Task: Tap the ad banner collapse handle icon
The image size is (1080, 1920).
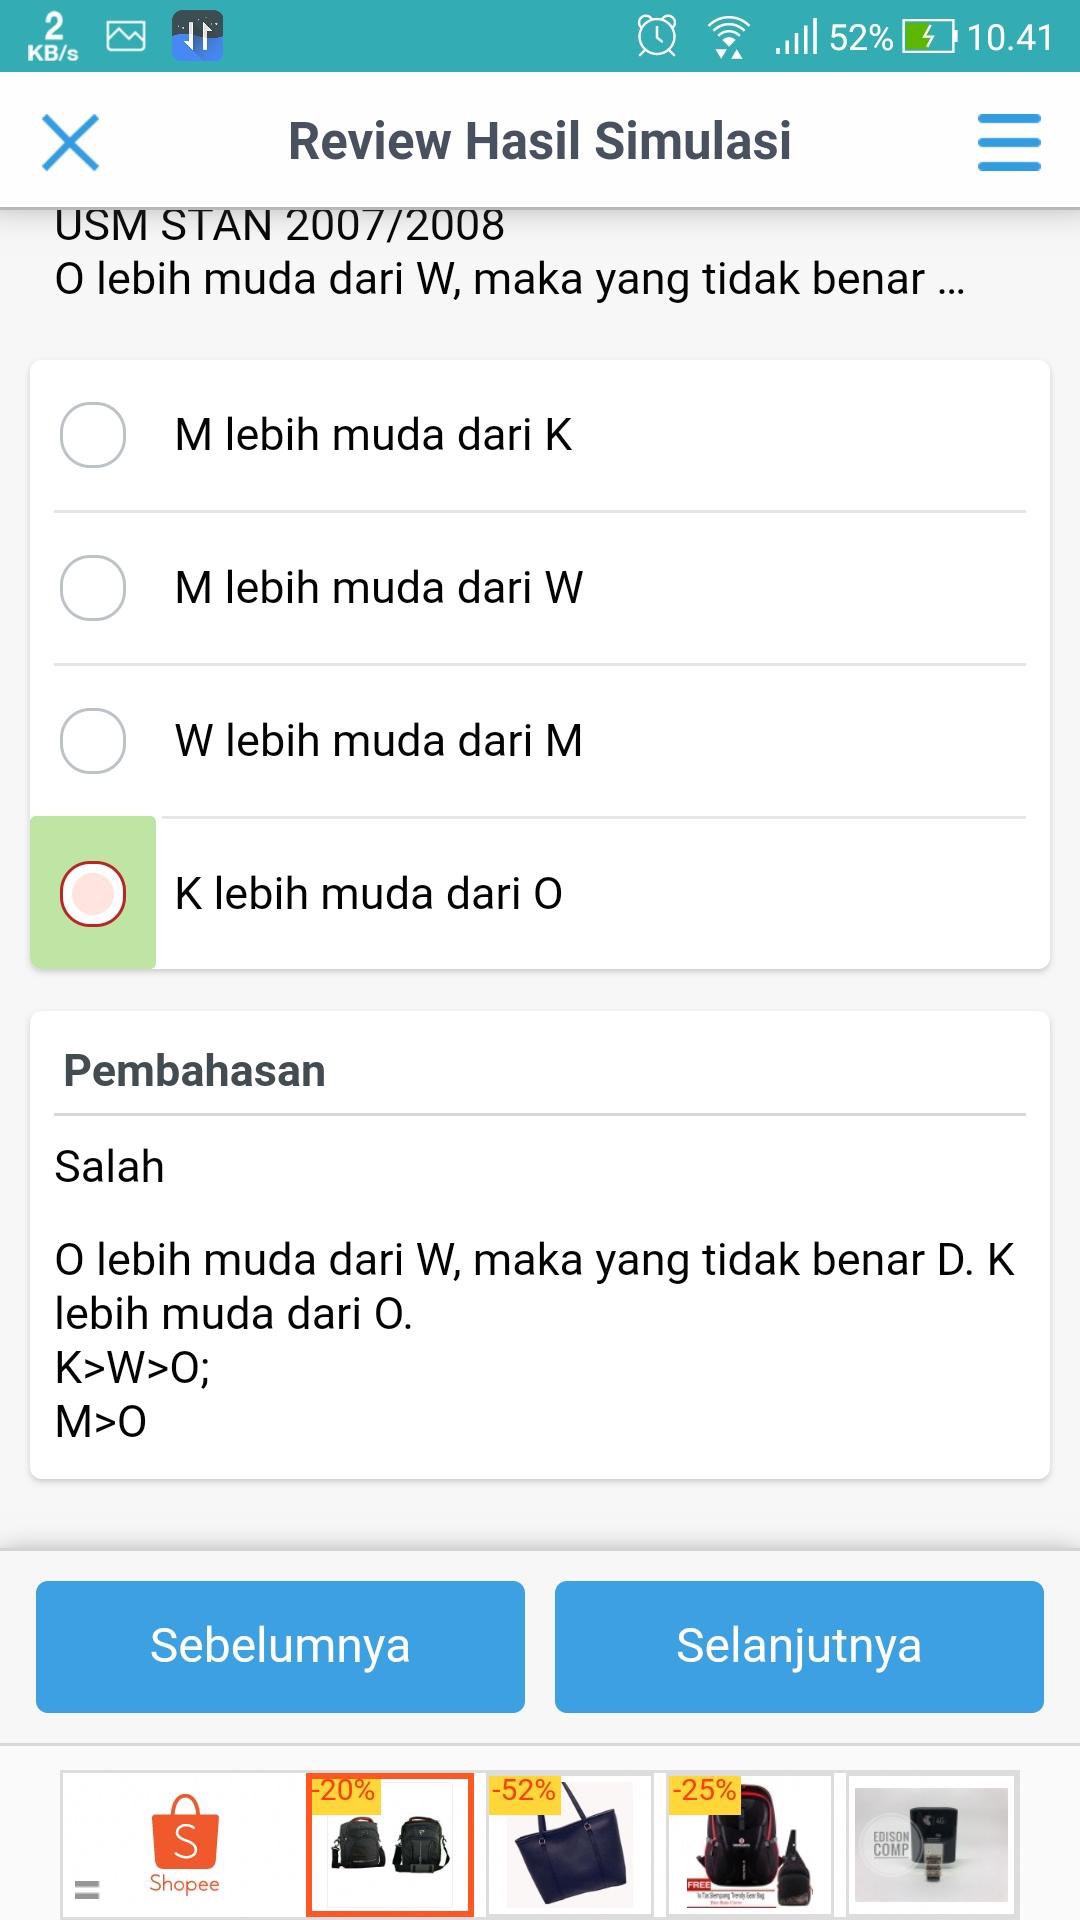Action: (x=87, y=1889)
